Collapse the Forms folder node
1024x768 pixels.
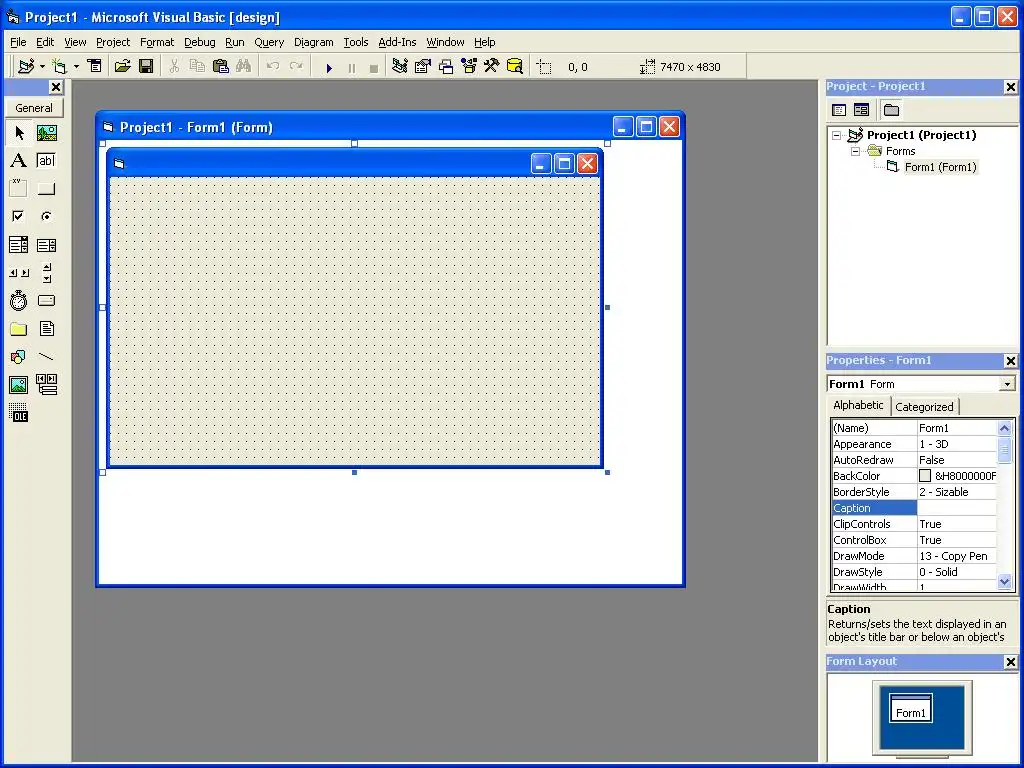click(856, 152)
